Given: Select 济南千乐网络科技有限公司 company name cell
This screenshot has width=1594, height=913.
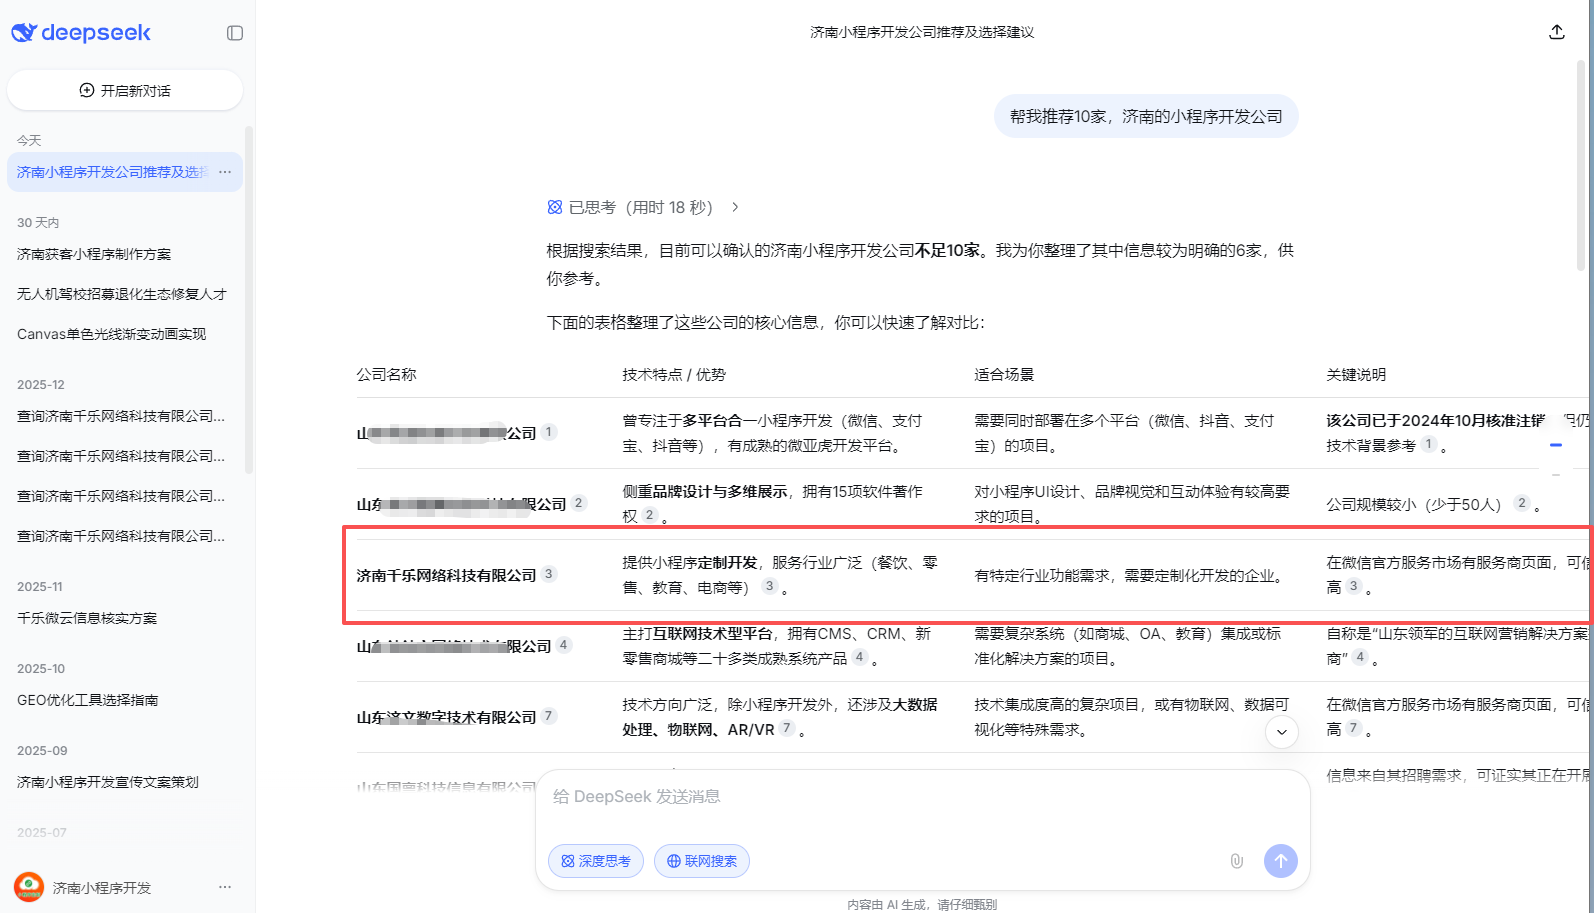Looking at the screenshot, I should (447, 575).
